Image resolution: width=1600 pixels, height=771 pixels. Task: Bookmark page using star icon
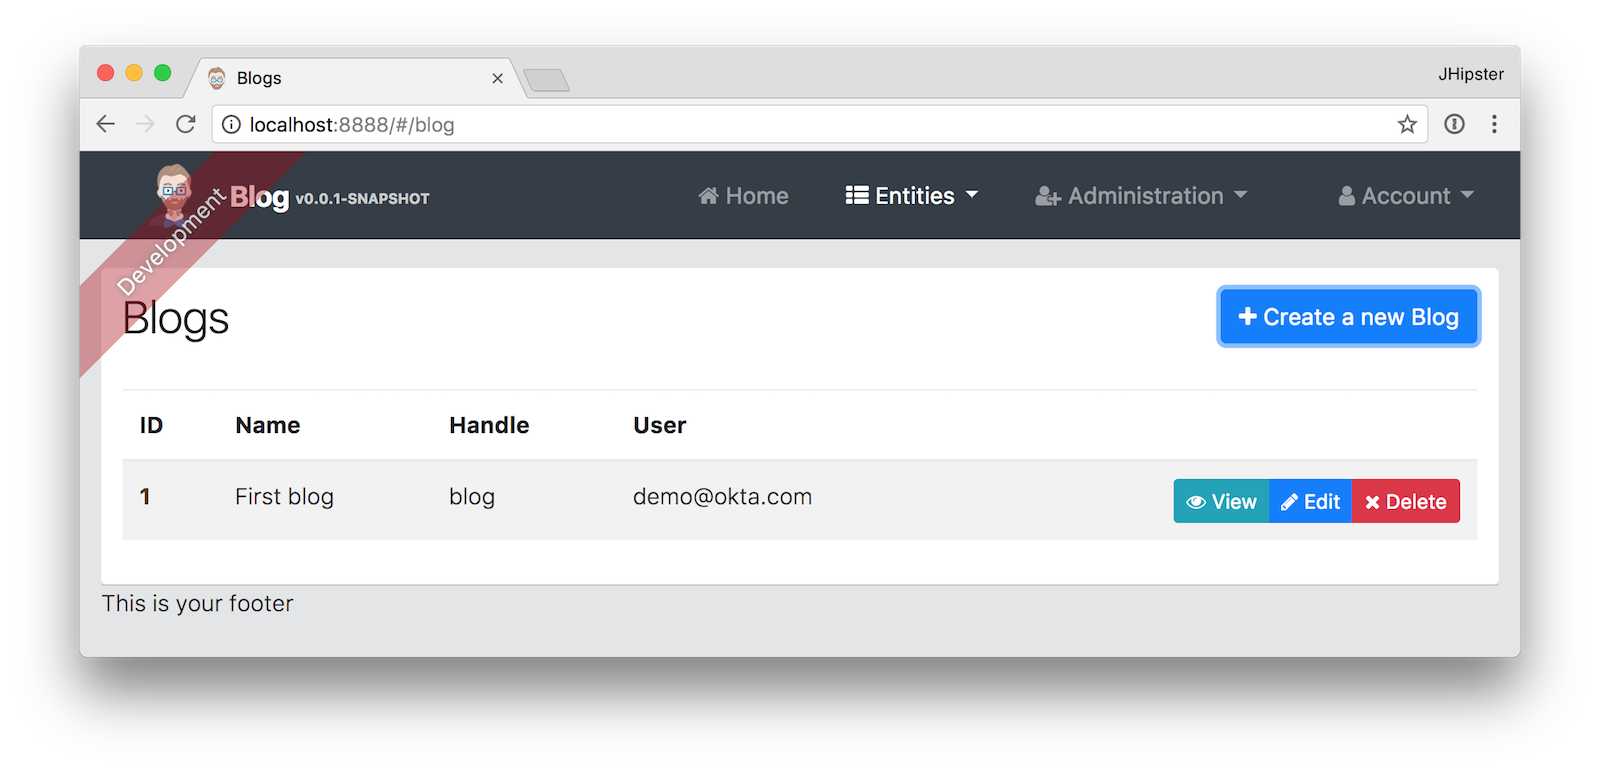[1407, 124]
